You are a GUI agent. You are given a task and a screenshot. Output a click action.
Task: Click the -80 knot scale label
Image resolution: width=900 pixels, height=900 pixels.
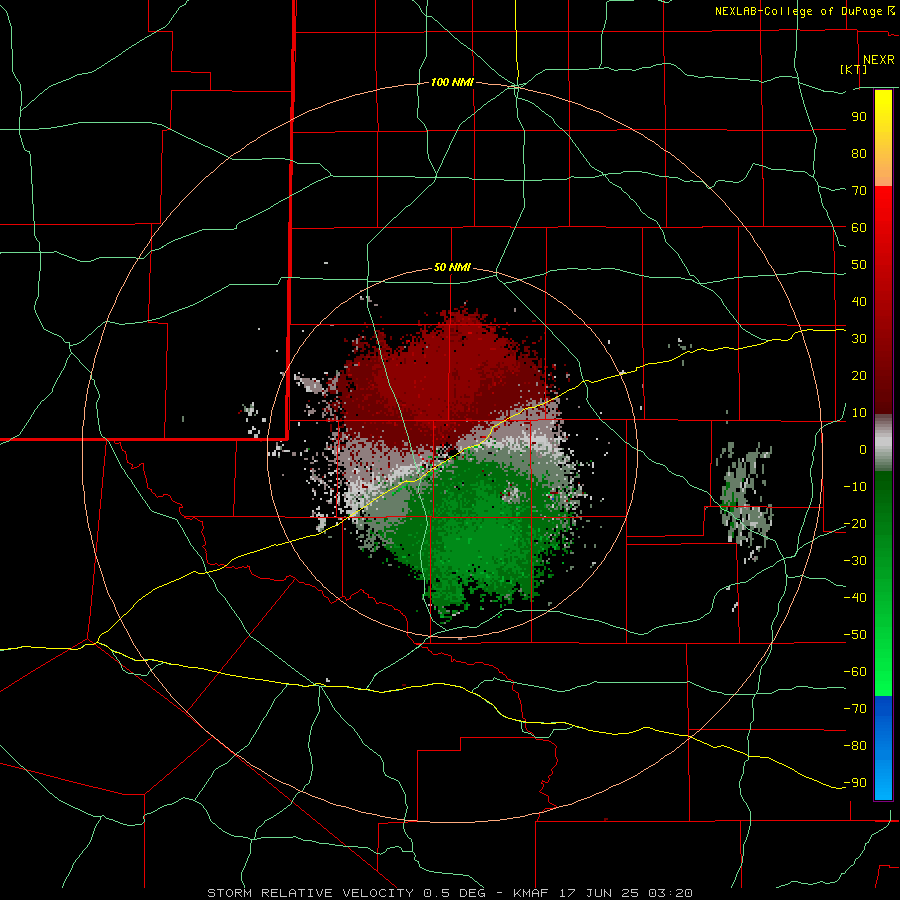click(x=855, y=746)
